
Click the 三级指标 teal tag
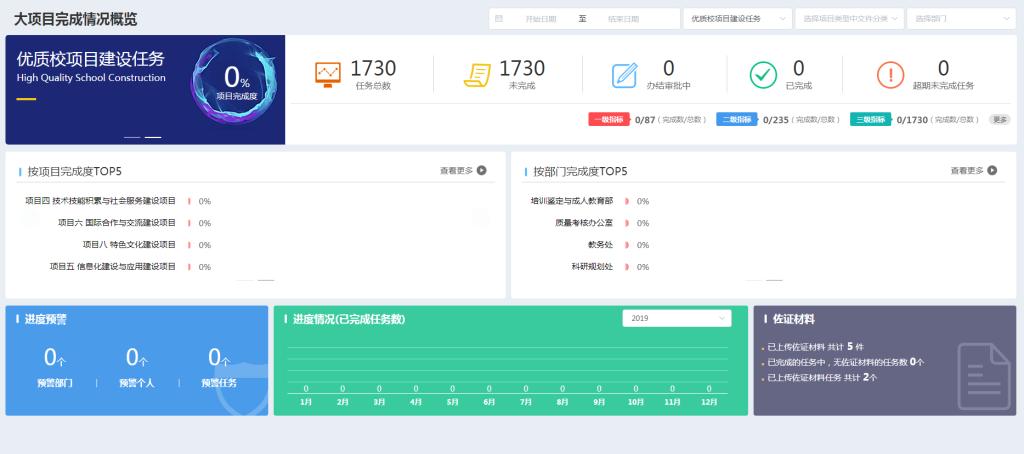click(x=871, y=120)
